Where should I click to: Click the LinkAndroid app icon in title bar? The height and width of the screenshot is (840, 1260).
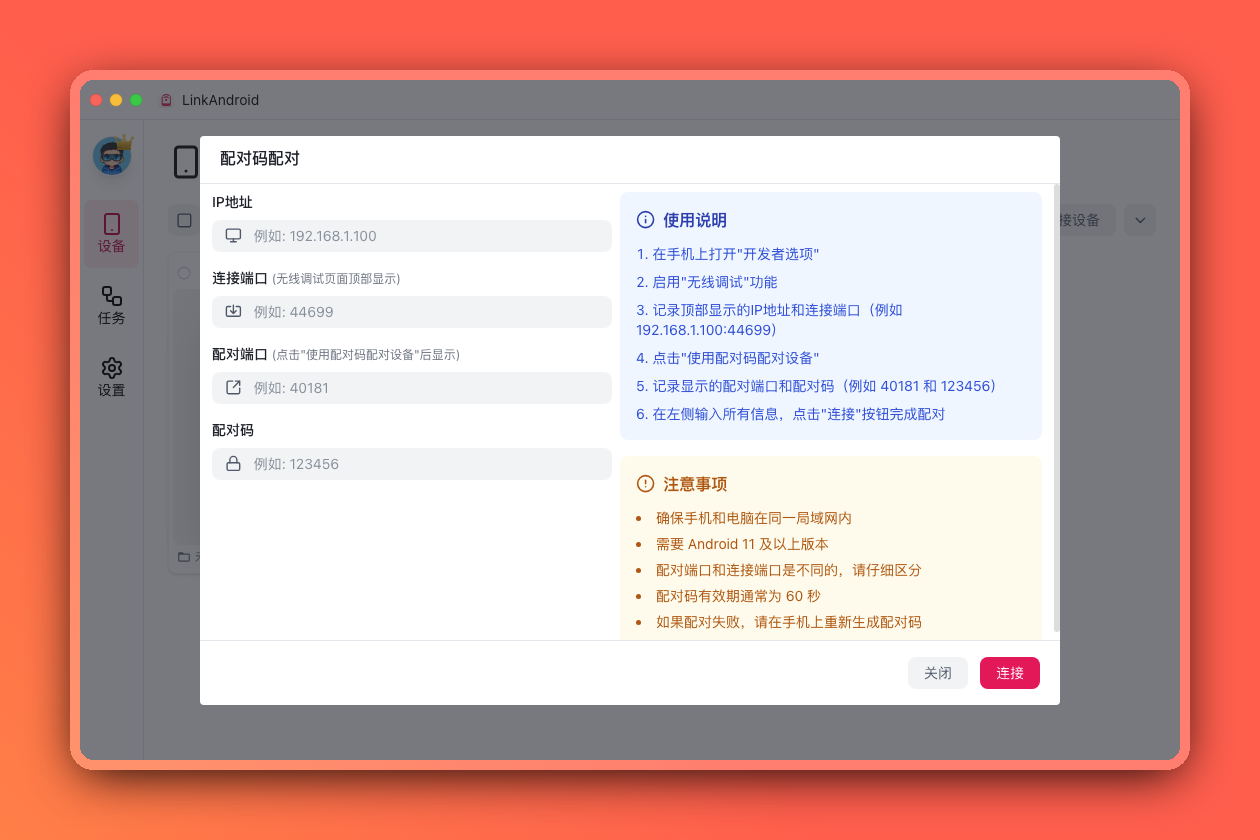(x=166, y=100)
